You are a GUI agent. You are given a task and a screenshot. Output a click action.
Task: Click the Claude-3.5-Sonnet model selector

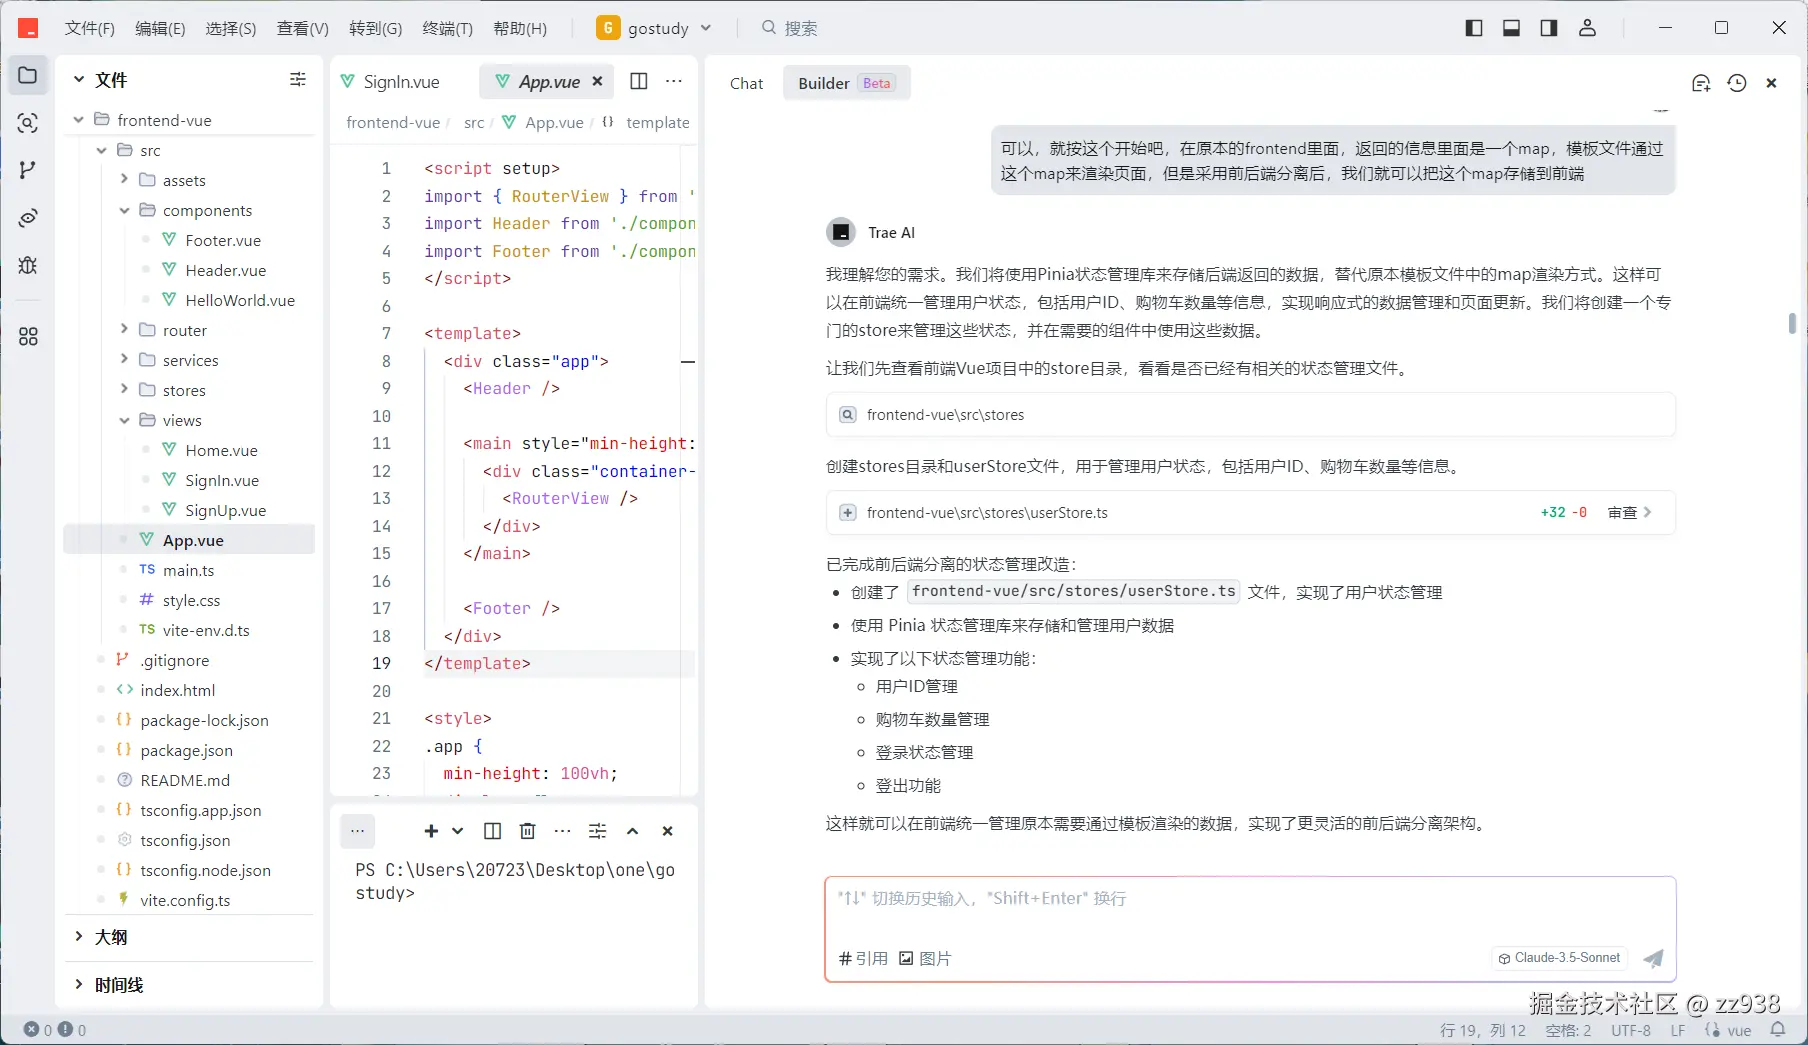coord(1559,958)
